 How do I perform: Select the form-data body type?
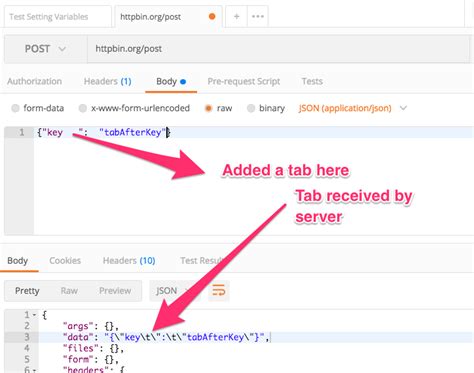click(37, 108)
